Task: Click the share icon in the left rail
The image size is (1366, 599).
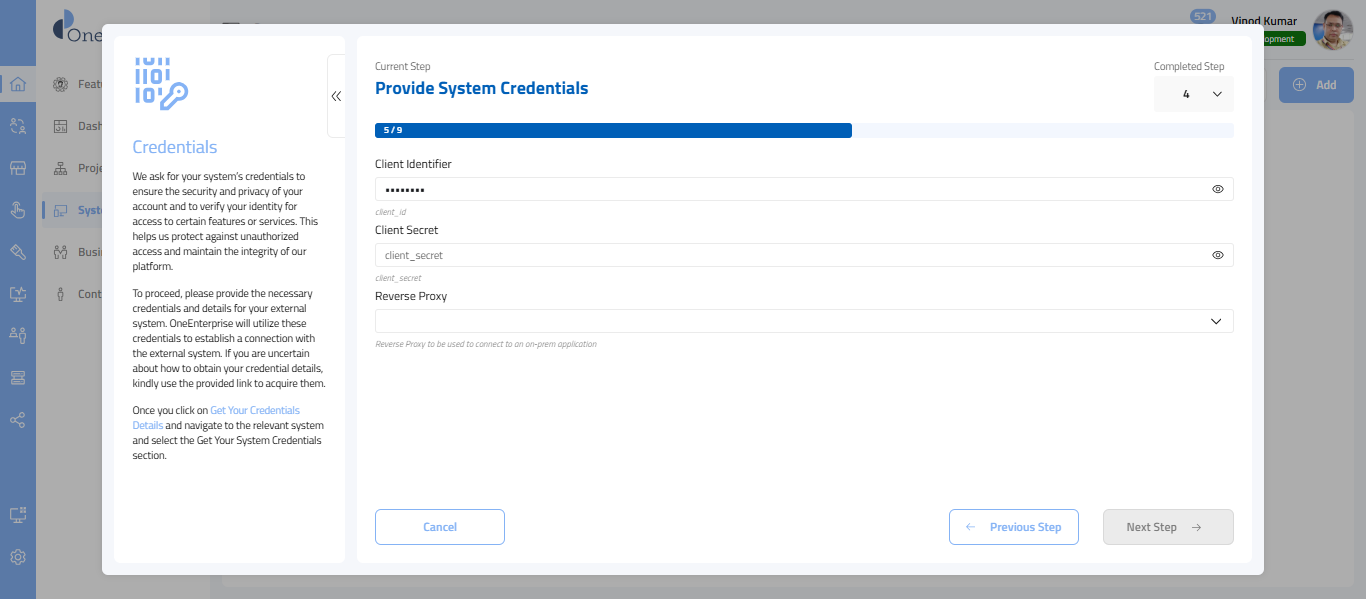Action: pos(18,420)
